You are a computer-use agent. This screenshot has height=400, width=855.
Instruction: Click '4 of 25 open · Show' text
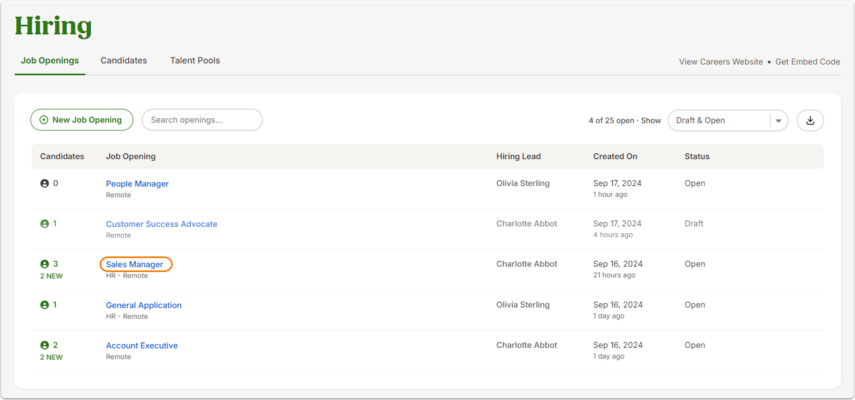click(x=625, y=120)
